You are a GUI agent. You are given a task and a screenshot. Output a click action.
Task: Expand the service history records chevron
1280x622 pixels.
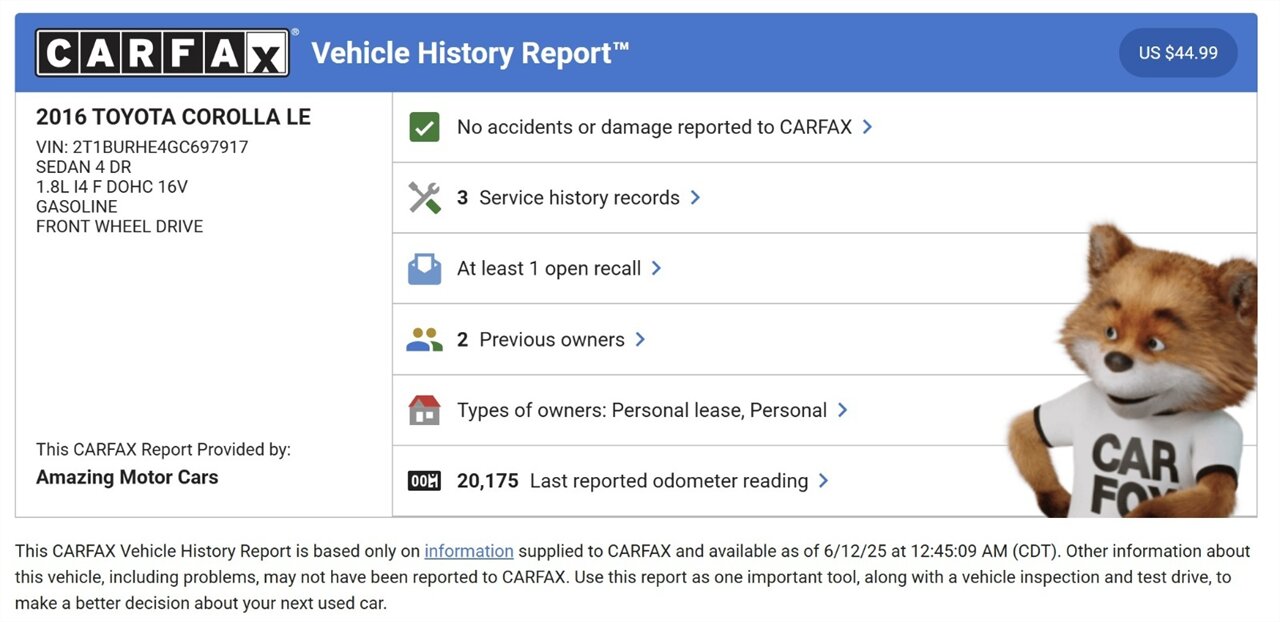695,198
